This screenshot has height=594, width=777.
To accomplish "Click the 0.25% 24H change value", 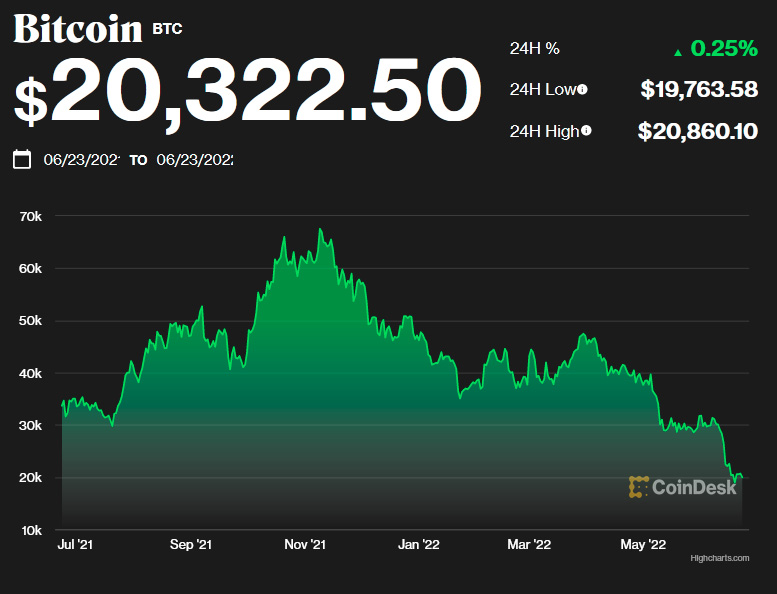I will coord(723,50).
